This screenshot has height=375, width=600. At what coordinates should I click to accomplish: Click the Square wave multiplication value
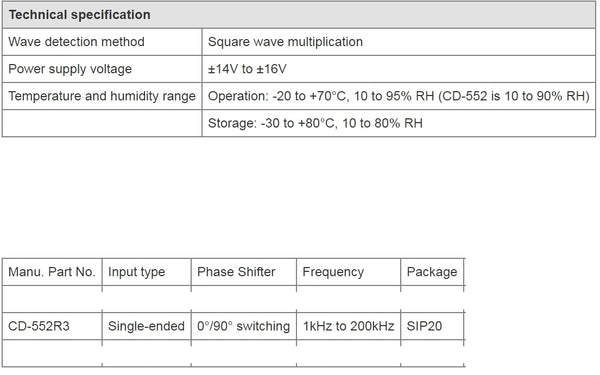coord(285,41)
